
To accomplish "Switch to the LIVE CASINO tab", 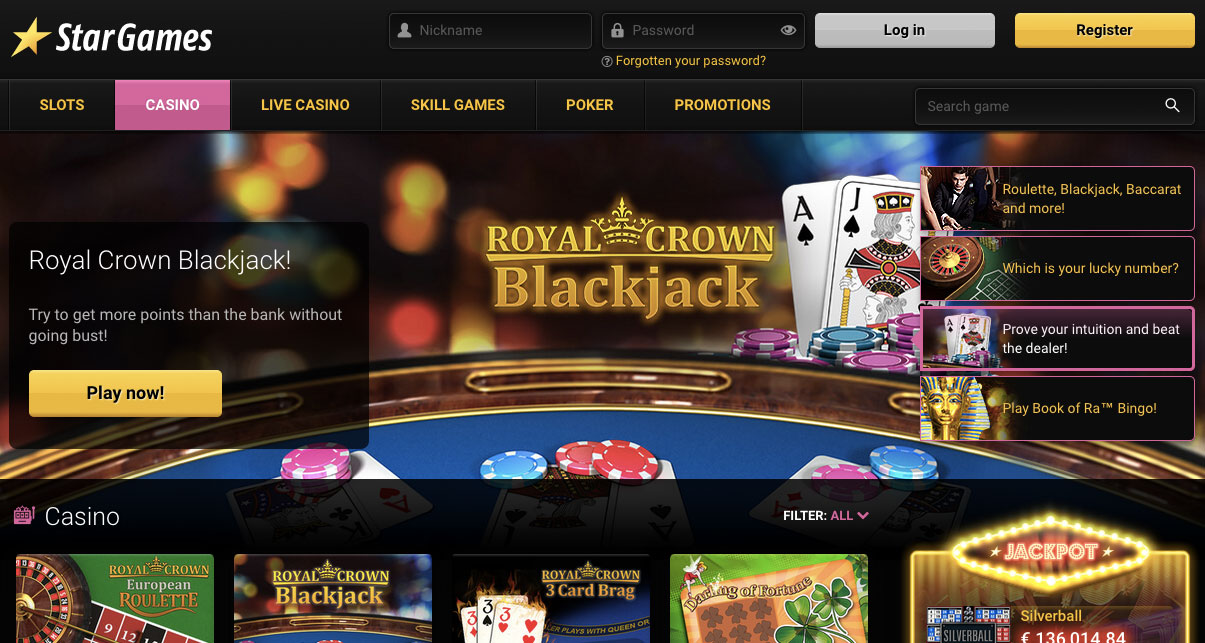I will click(x=305, y=105).
